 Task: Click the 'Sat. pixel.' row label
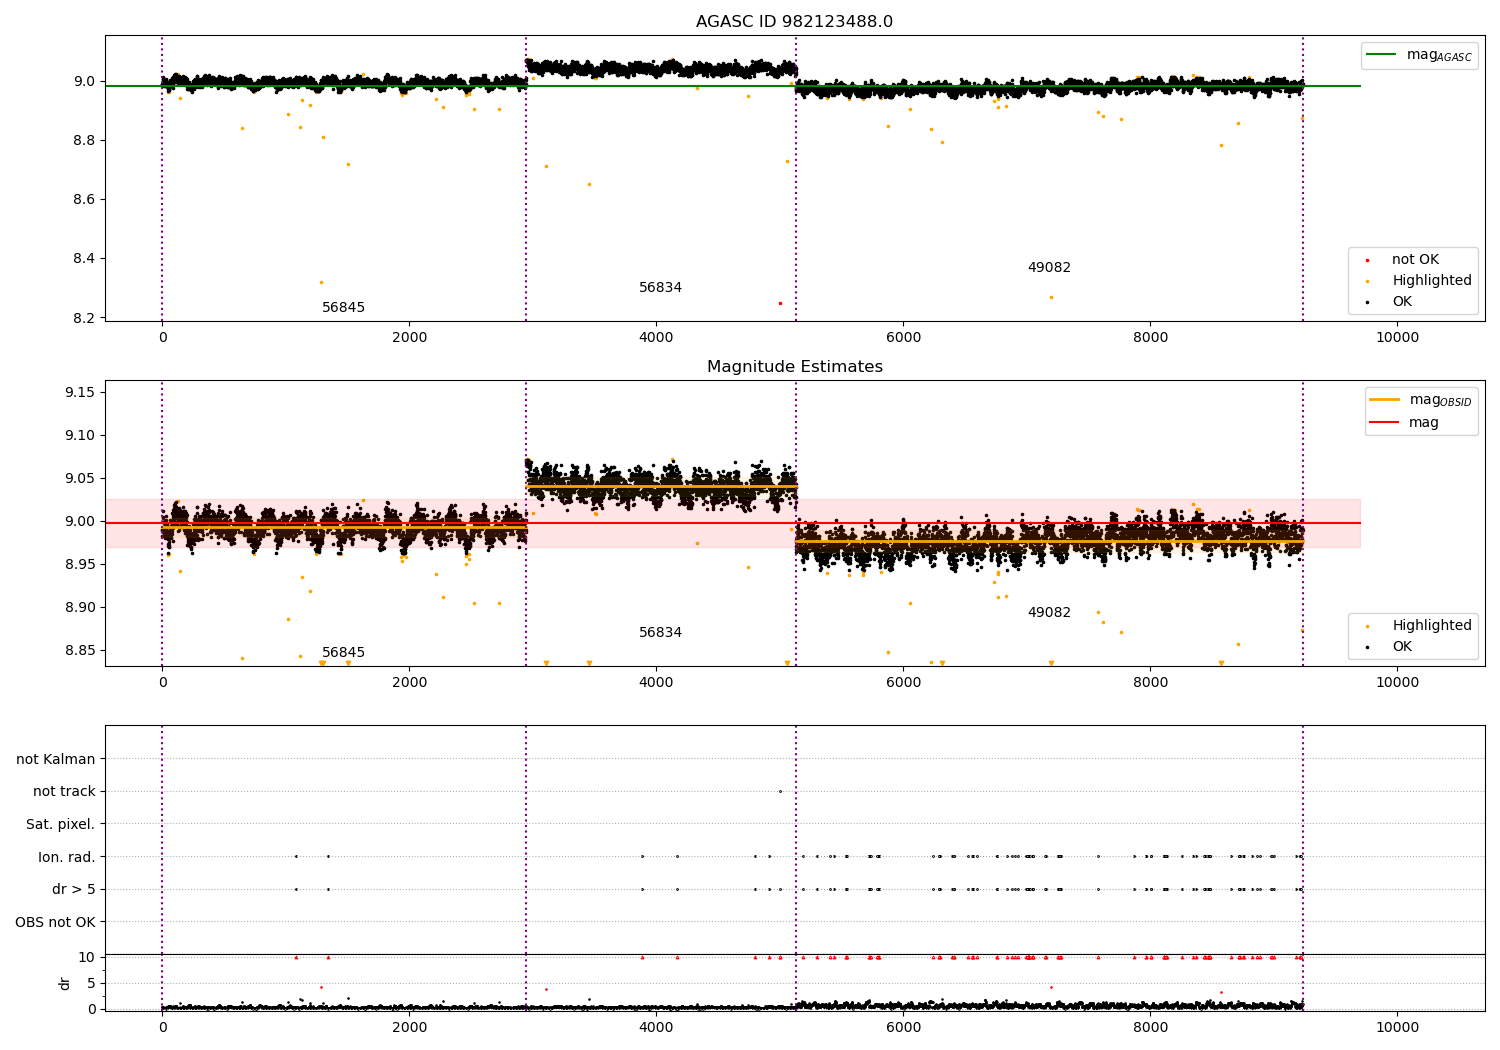pos(61,825)
